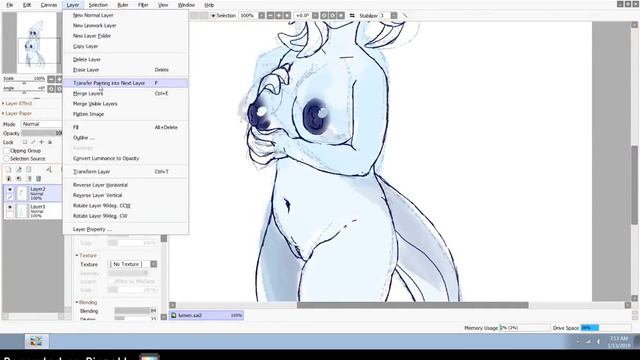Click the app icon in Windows taskbar

pyautogui.click(x=36, y=341)
